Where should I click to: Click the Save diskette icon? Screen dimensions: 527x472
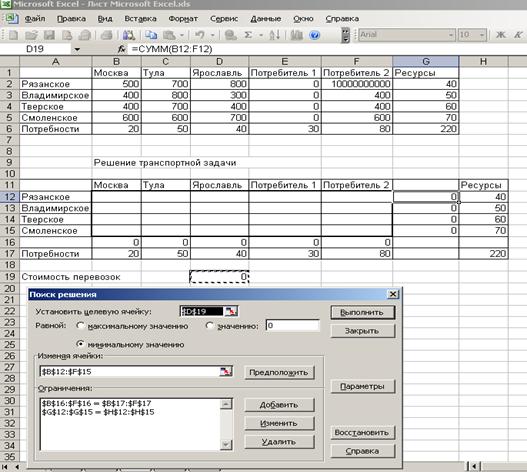tap(49, 35)
